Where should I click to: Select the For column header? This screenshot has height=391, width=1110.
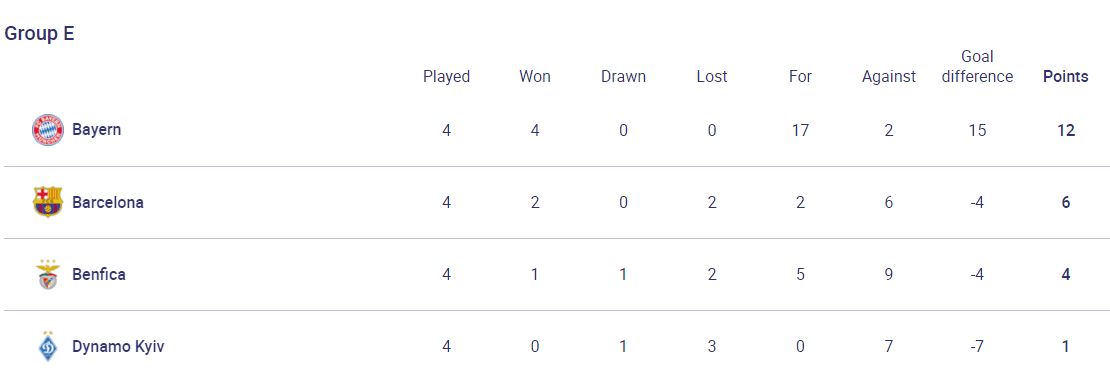(800, 76)
